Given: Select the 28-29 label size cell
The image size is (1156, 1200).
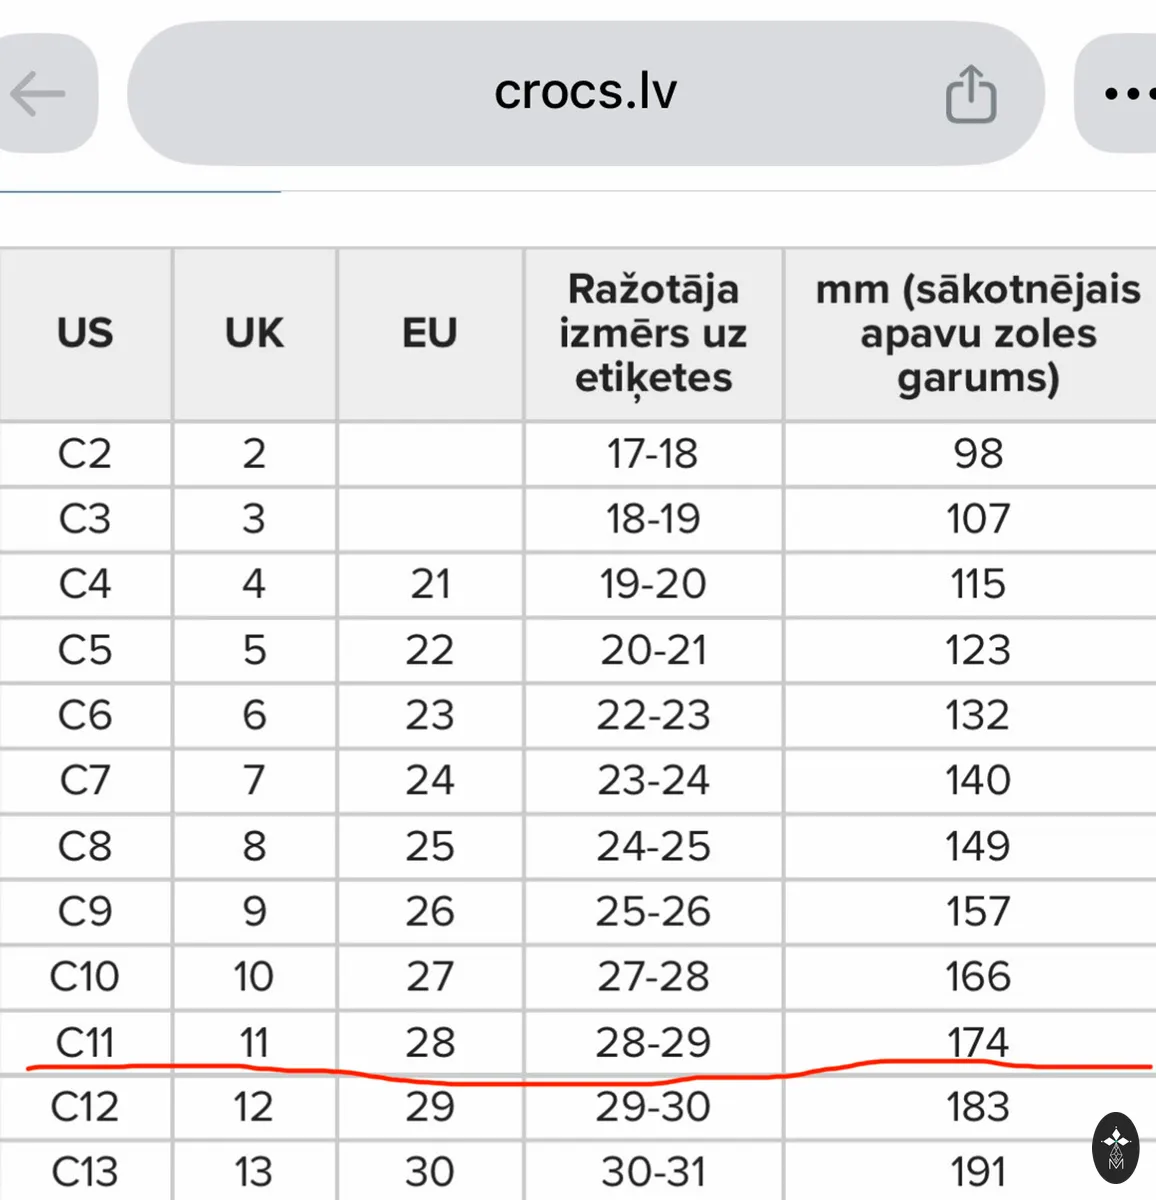Looking at the screenshot, I should 653,1042.
